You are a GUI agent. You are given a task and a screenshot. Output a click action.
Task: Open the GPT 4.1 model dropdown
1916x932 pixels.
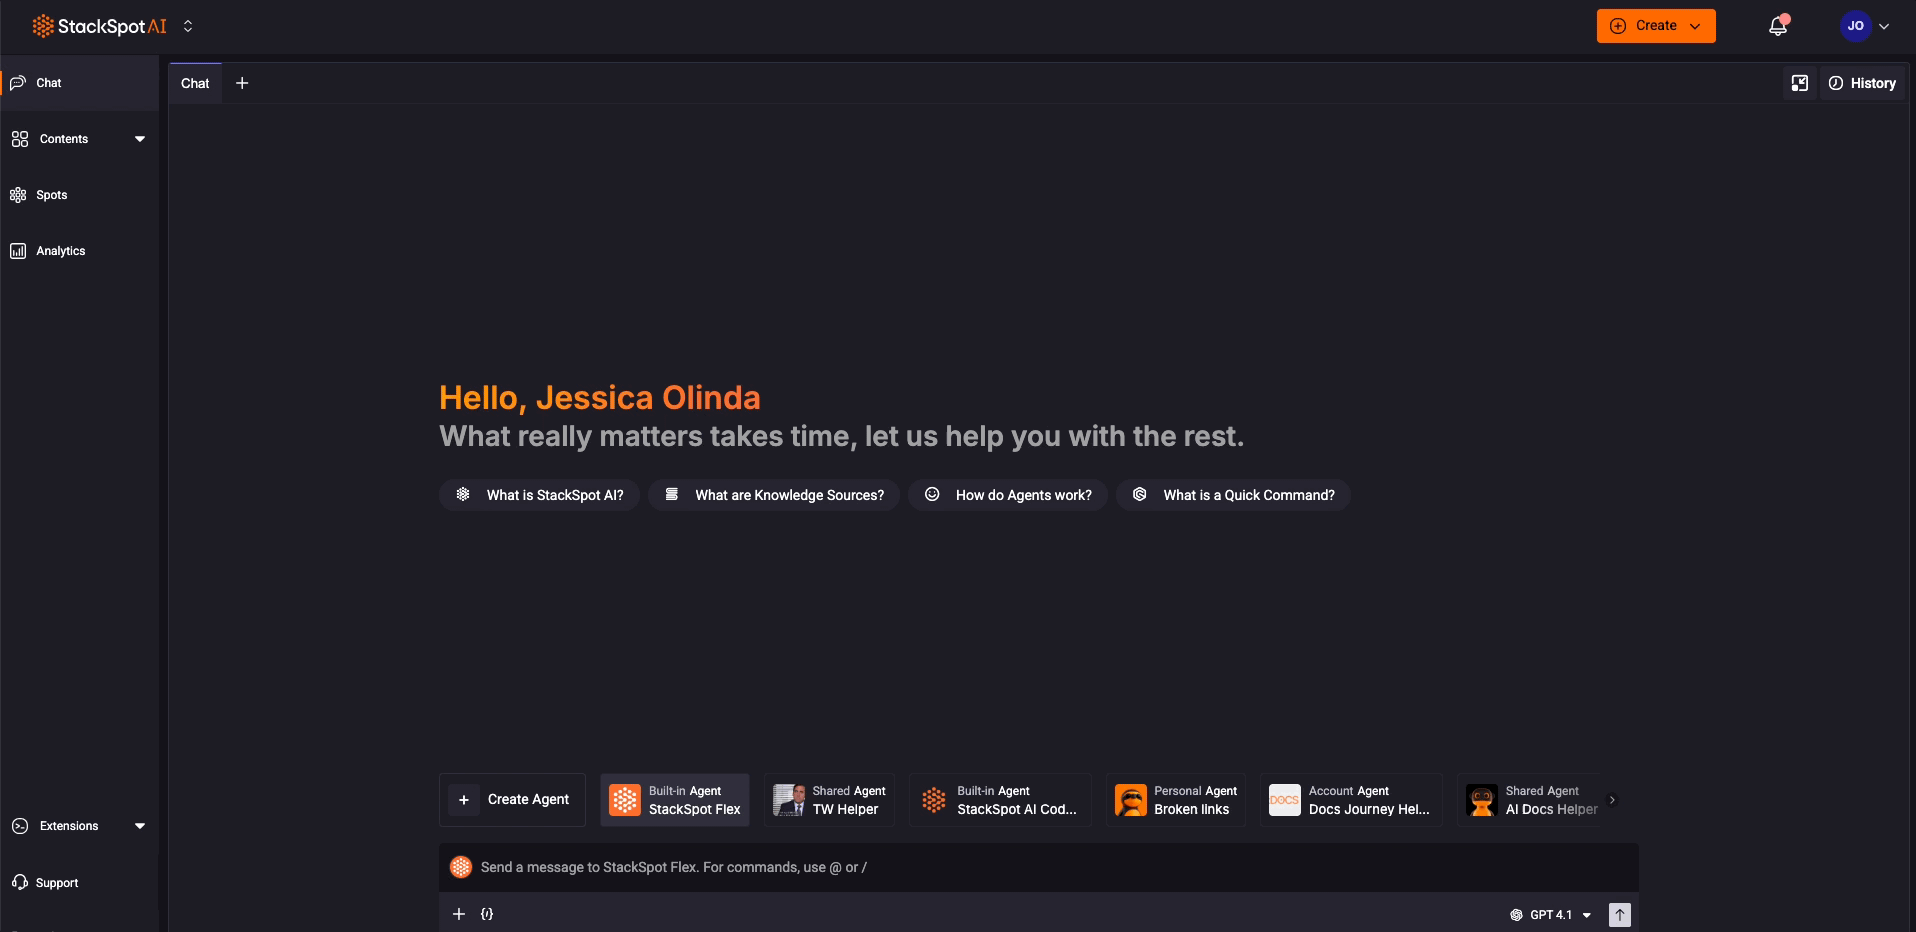click(1551, 914)
